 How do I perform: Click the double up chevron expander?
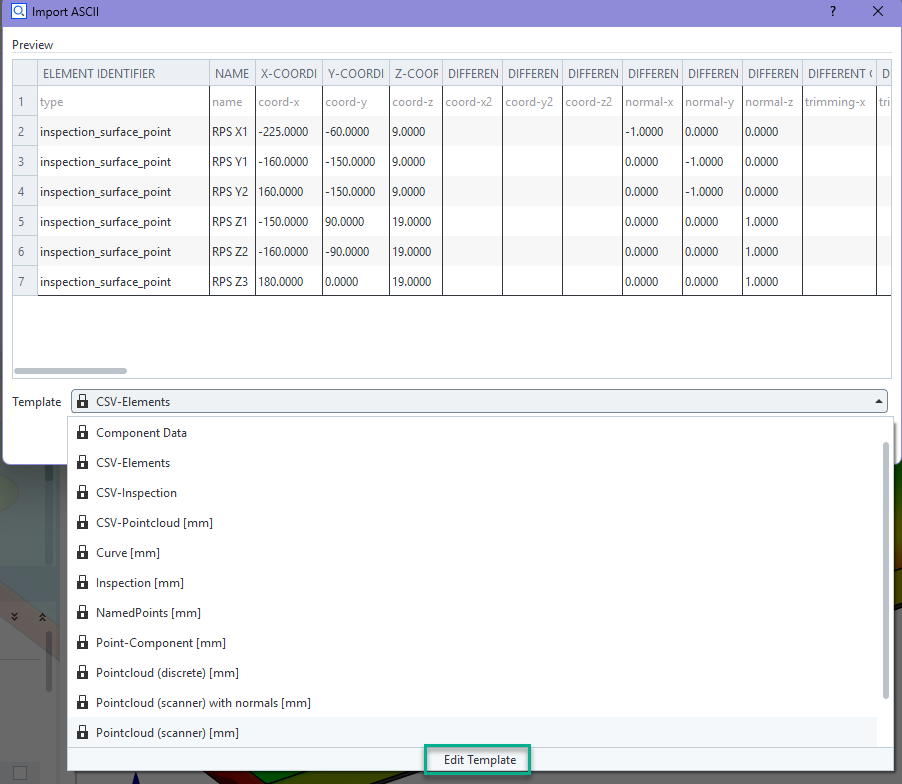[41, 617]
